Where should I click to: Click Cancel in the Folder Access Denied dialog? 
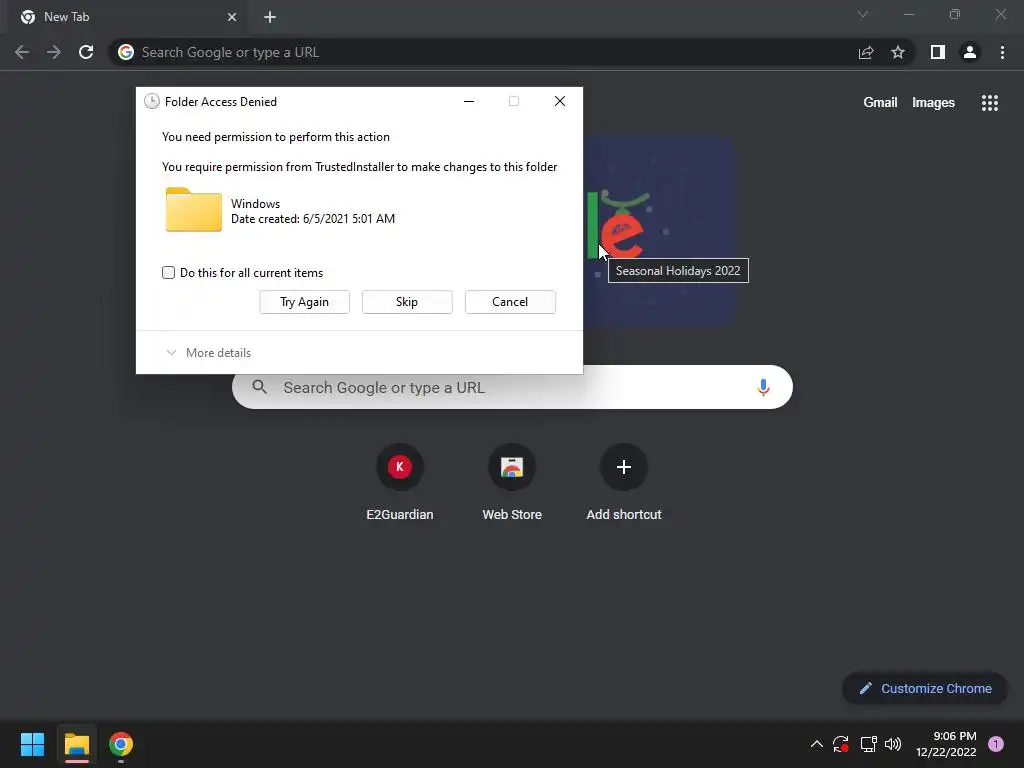510,302
